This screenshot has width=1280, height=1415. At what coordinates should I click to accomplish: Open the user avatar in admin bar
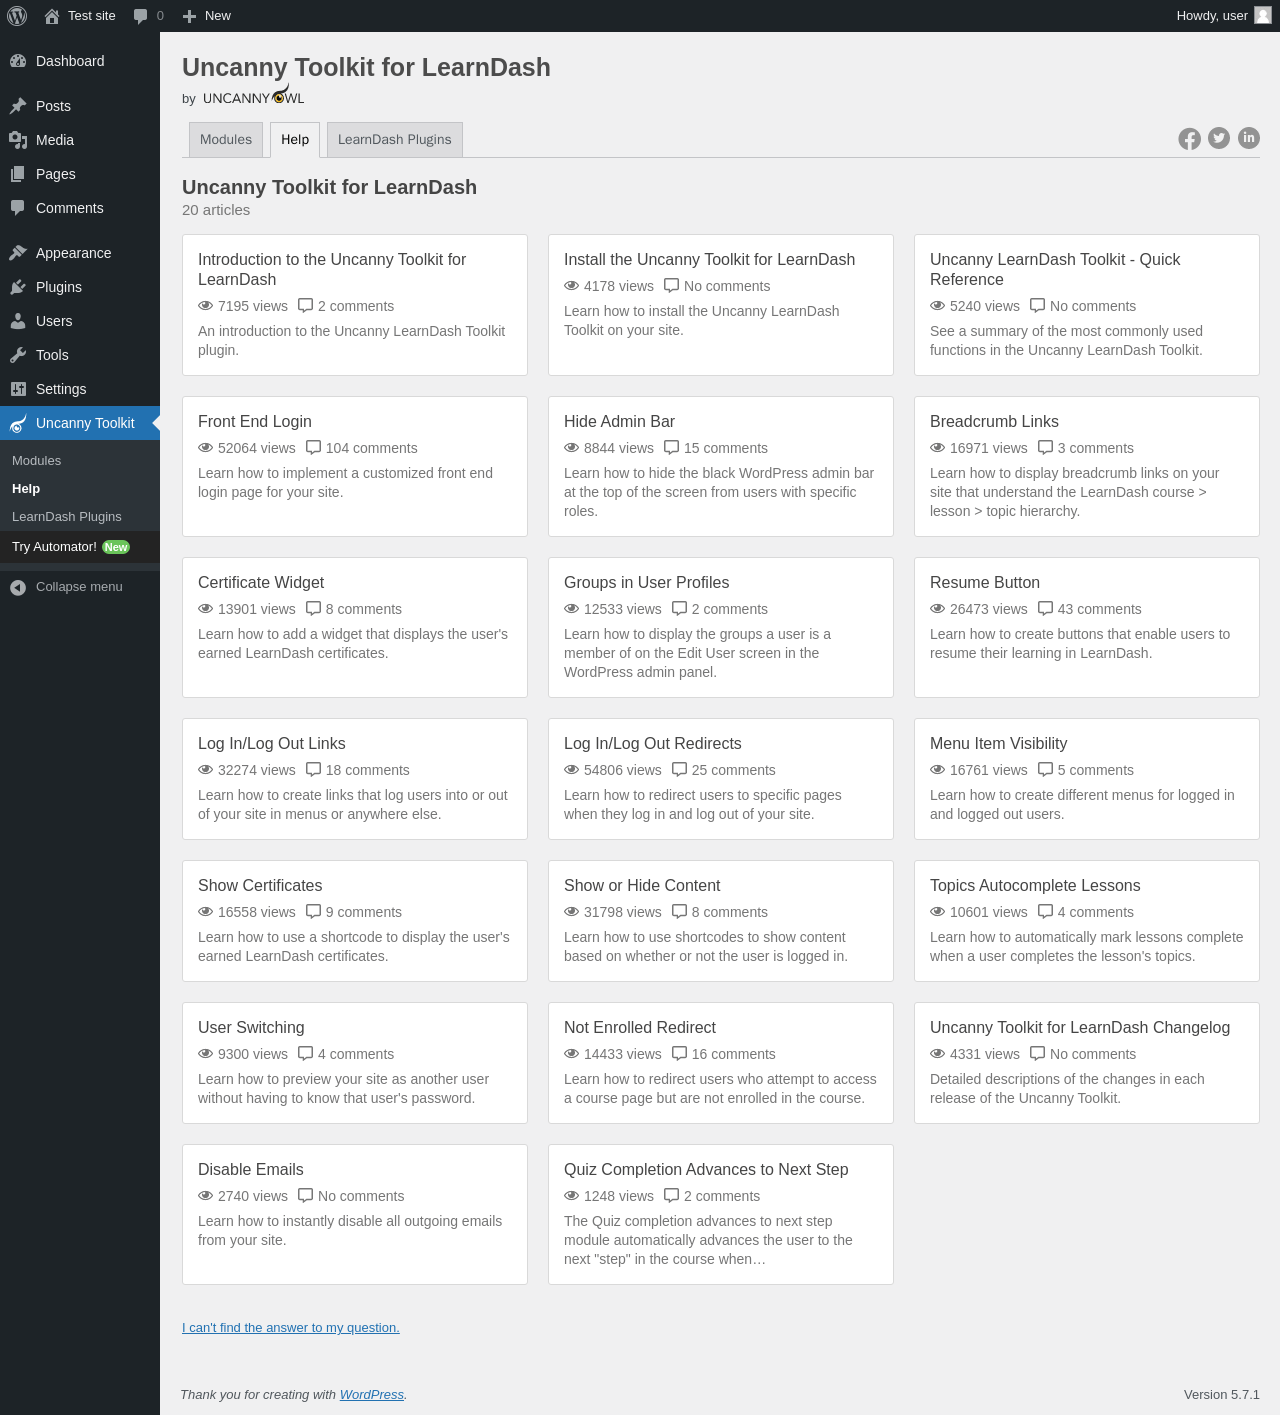pos(1263,15)
